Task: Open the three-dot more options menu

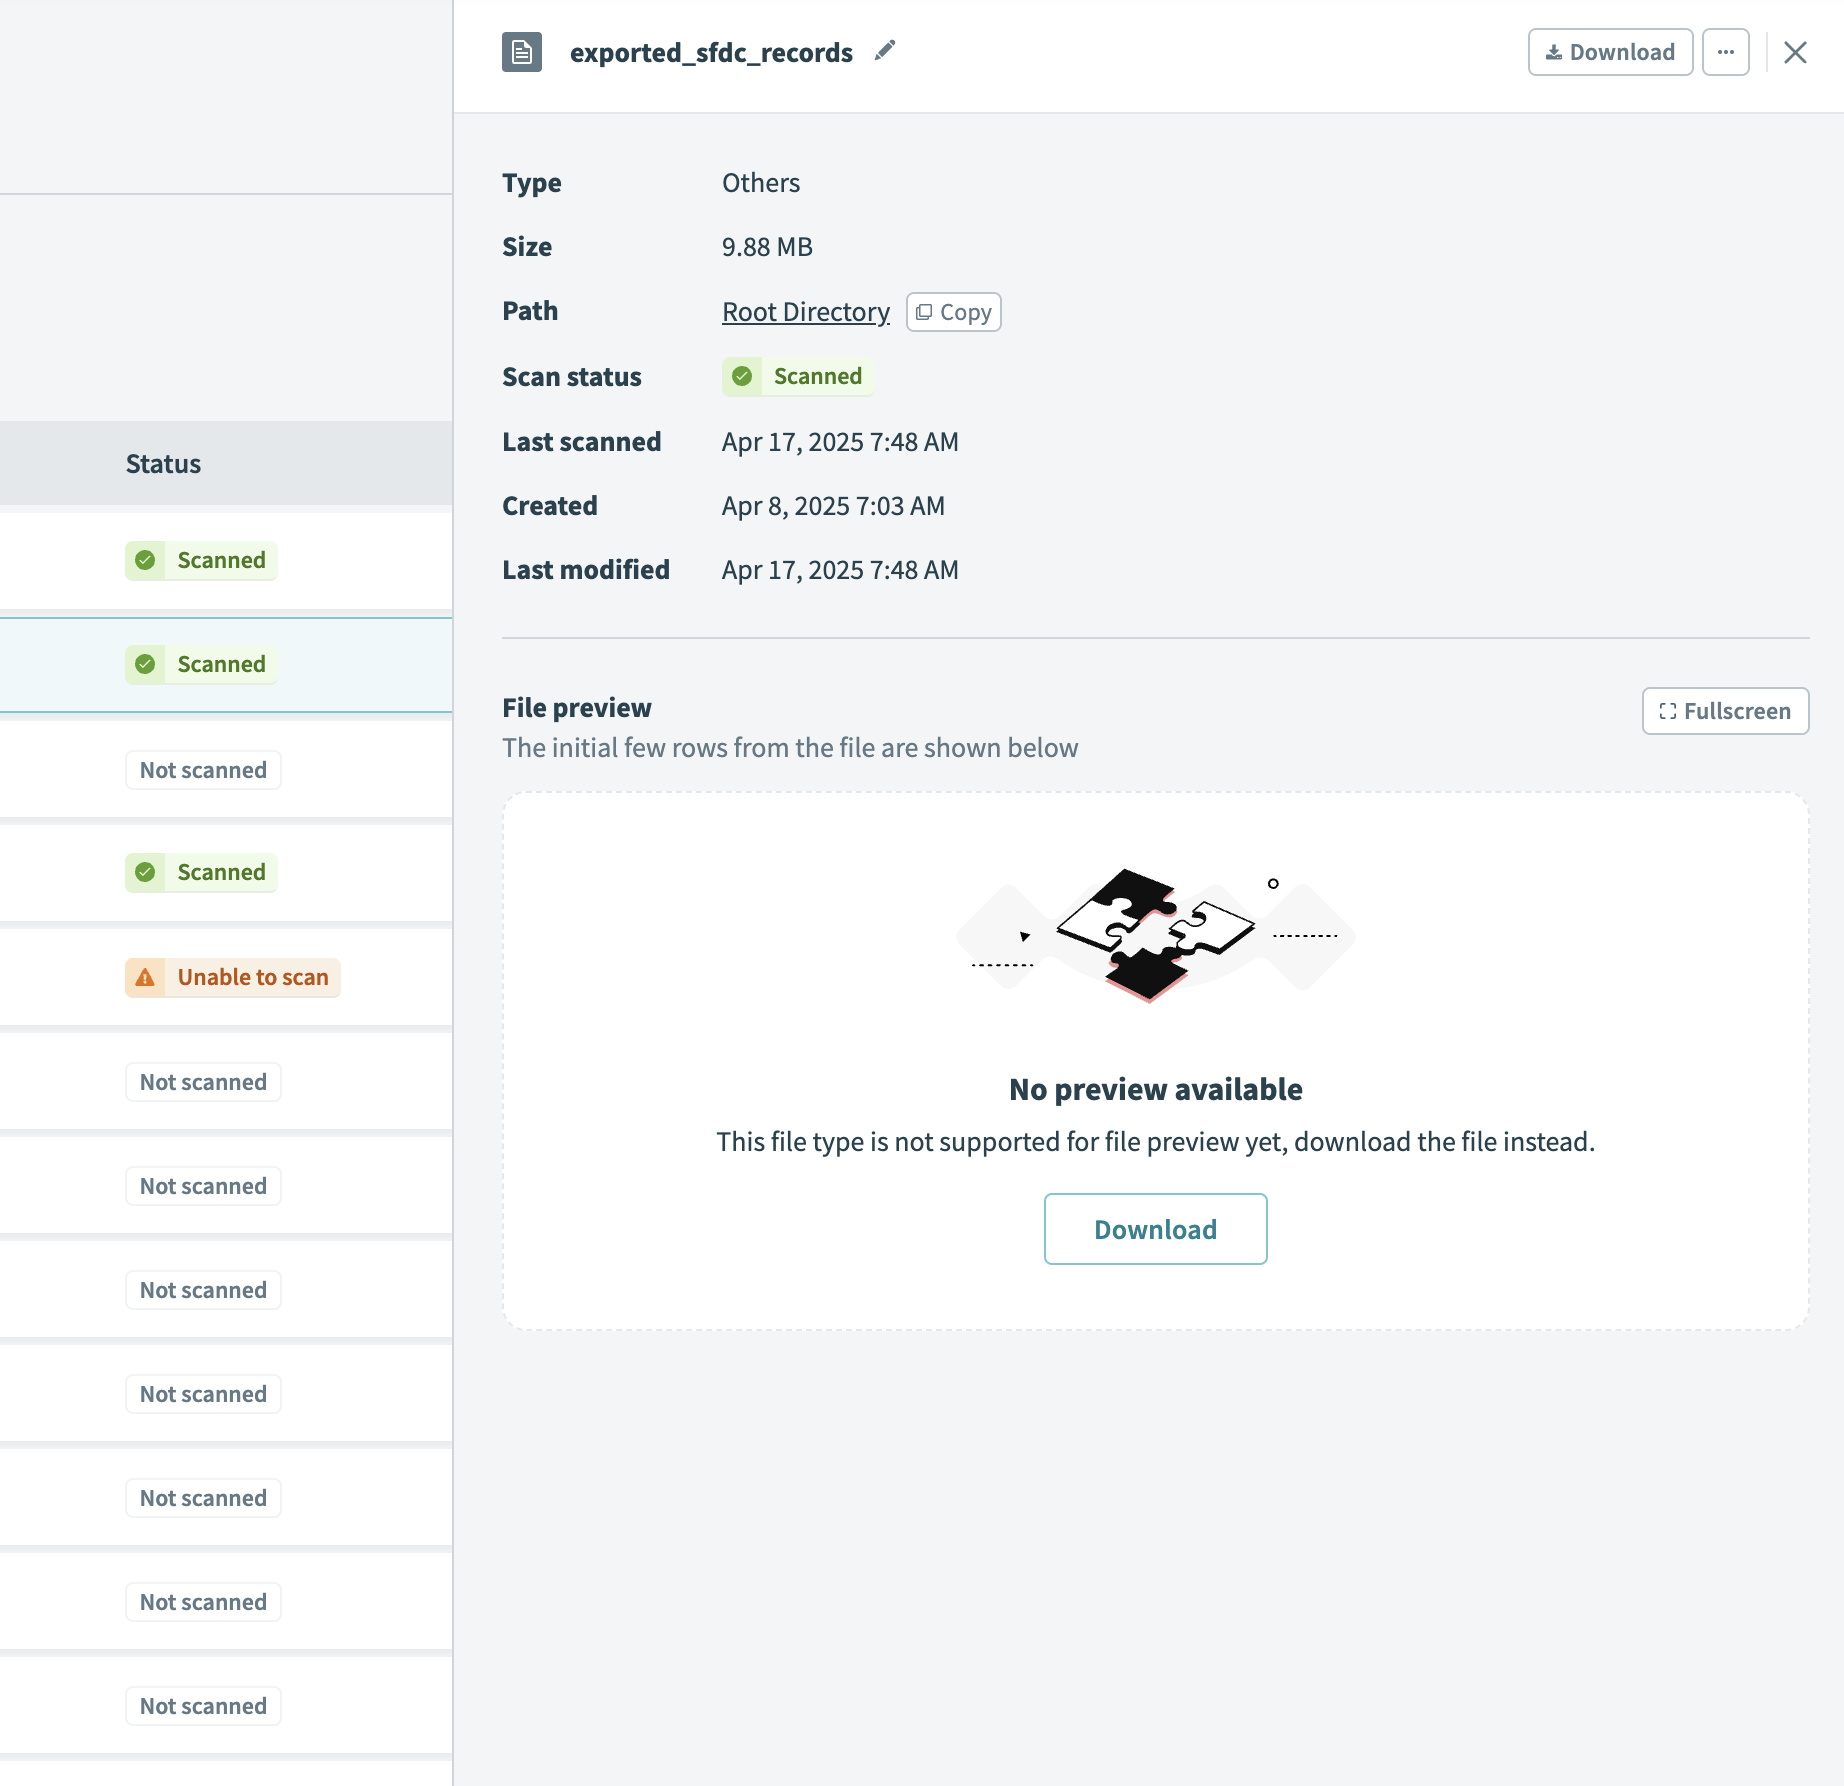Action: 1725,52
